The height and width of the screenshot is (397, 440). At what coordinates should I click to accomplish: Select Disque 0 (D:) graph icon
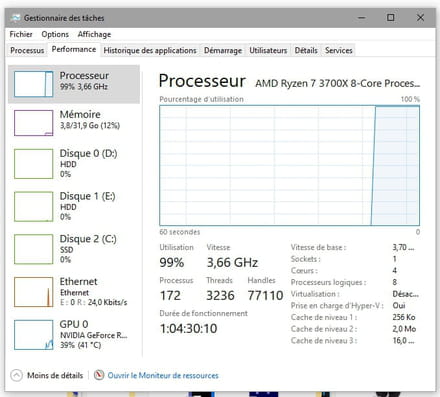pos(33,164)
